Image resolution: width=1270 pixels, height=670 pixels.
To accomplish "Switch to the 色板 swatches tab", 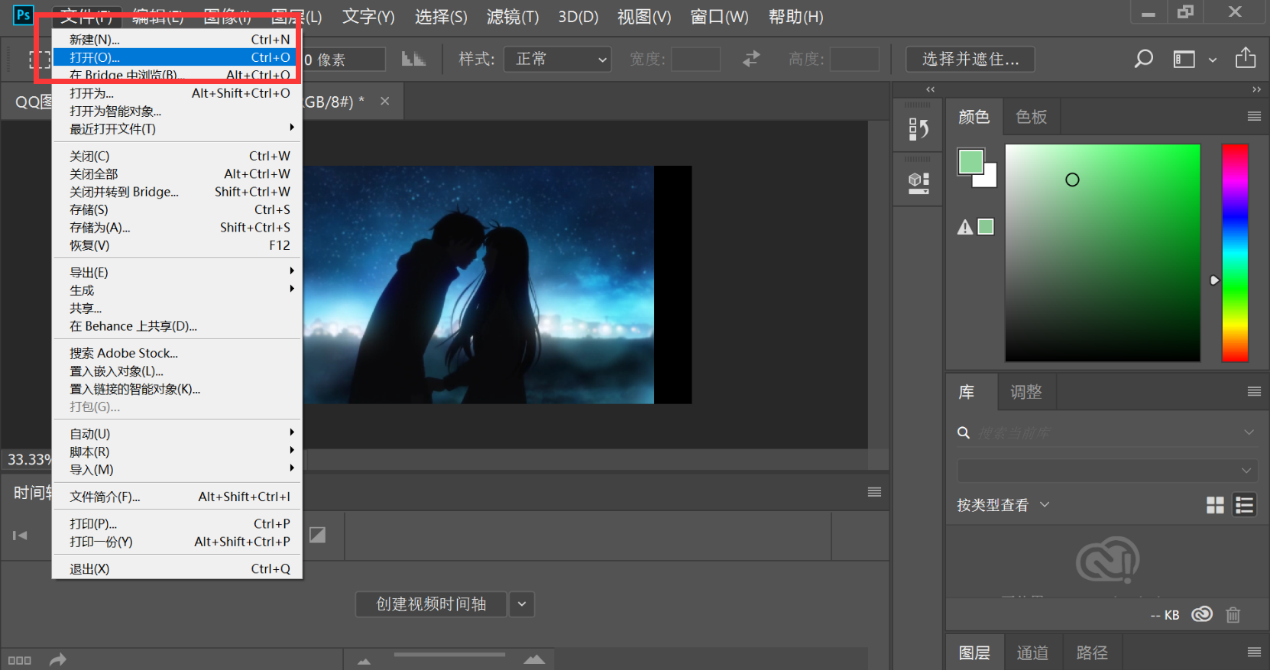I will [1031, 117].
